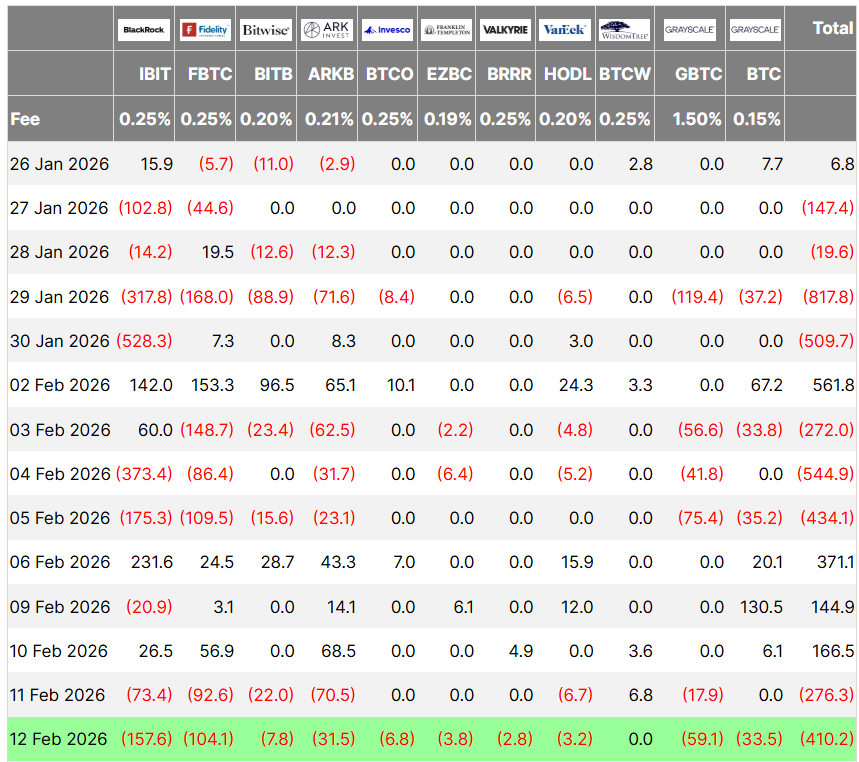
Task: Click the 12 Feb 2026 date cell
Action: click(59, 740)
